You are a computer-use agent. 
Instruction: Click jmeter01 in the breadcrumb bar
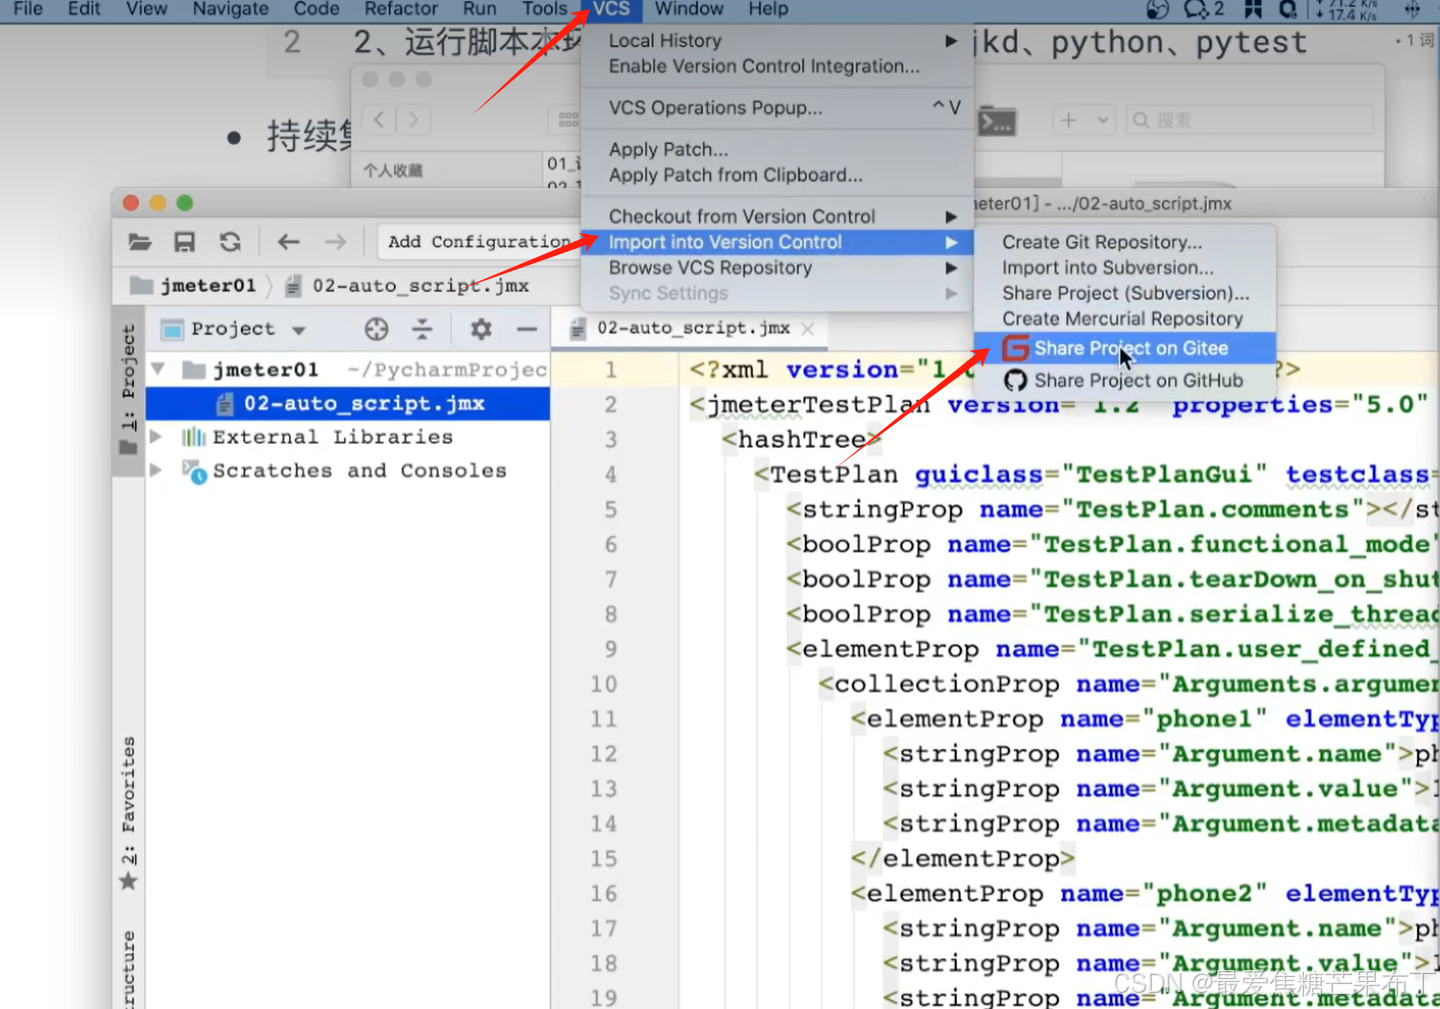point(208,286)
